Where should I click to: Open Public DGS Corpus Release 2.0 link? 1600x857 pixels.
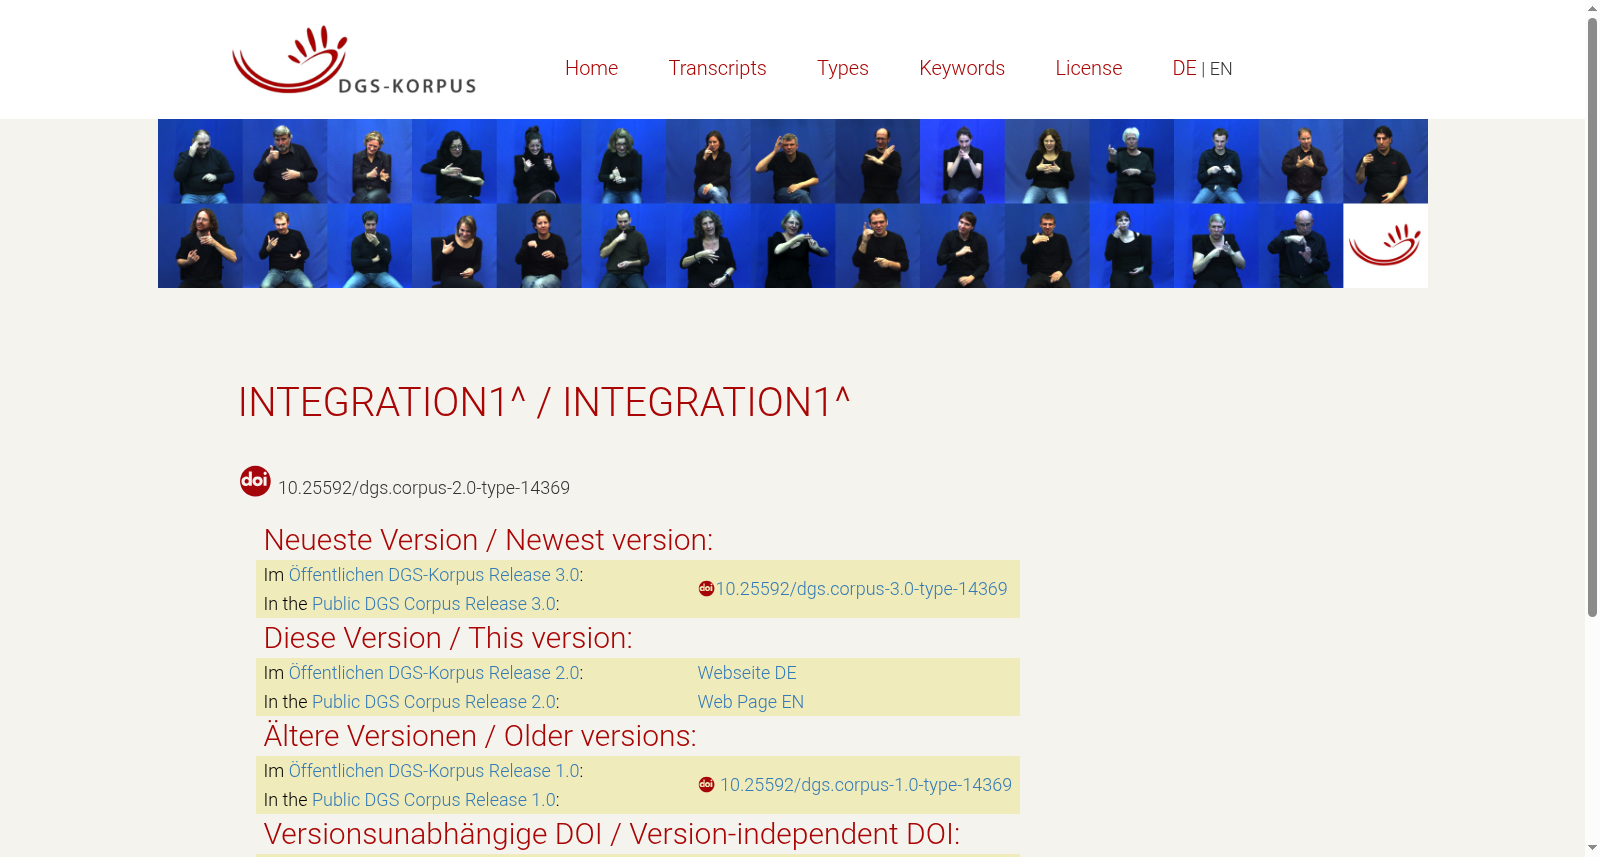click(x=434, y=702)
